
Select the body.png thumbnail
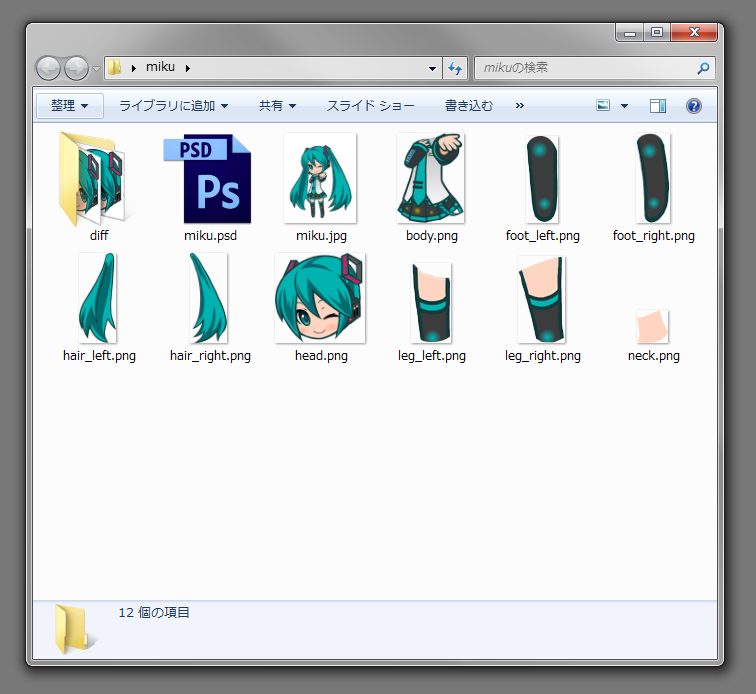[431, 178]
